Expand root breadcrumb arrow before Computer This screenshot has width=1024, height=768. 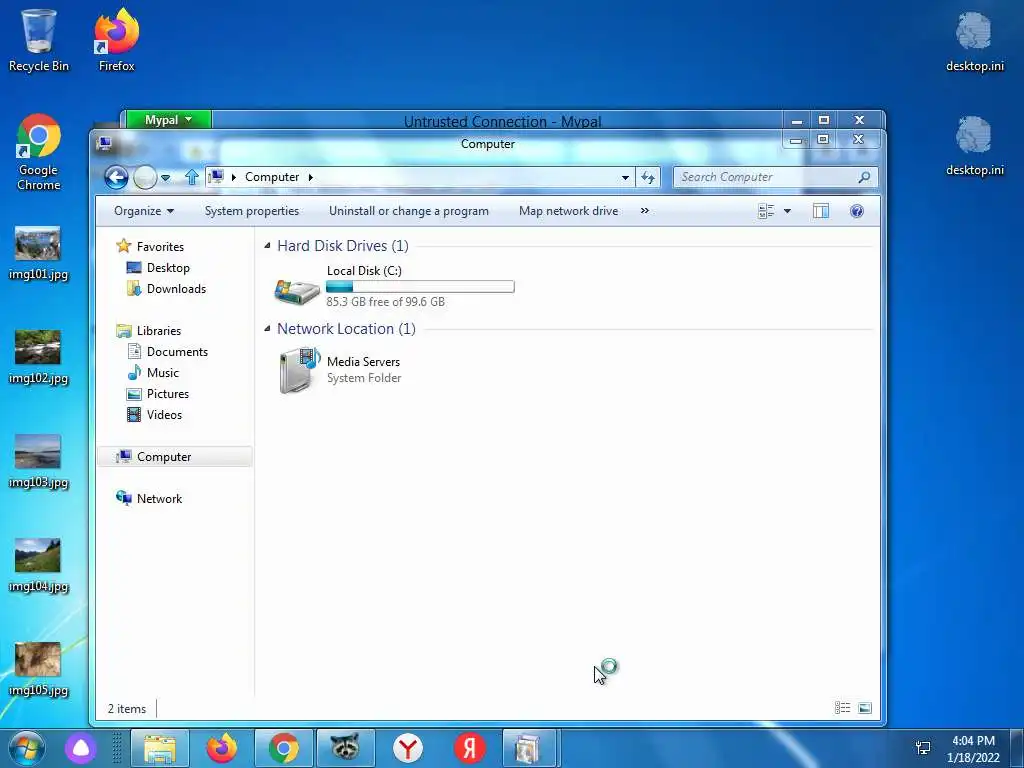coord(234,177)
